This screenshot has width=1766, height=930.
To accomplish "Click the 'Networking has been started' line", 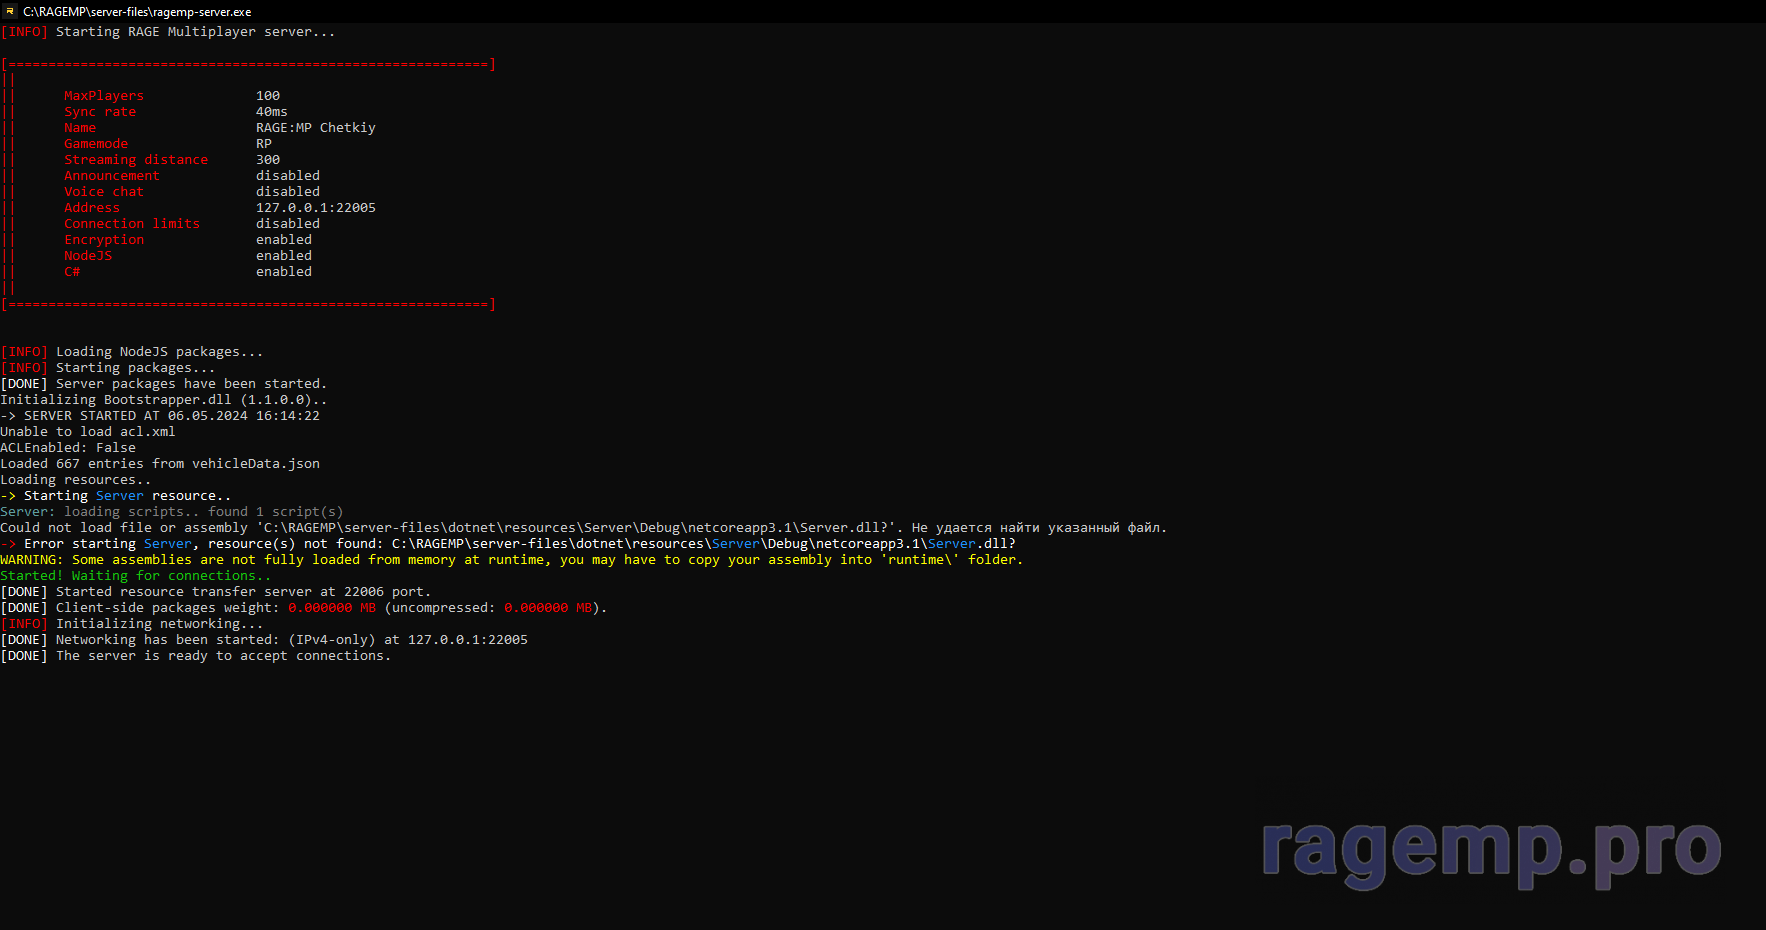I will pyautogui.click(x=264, y=640).
